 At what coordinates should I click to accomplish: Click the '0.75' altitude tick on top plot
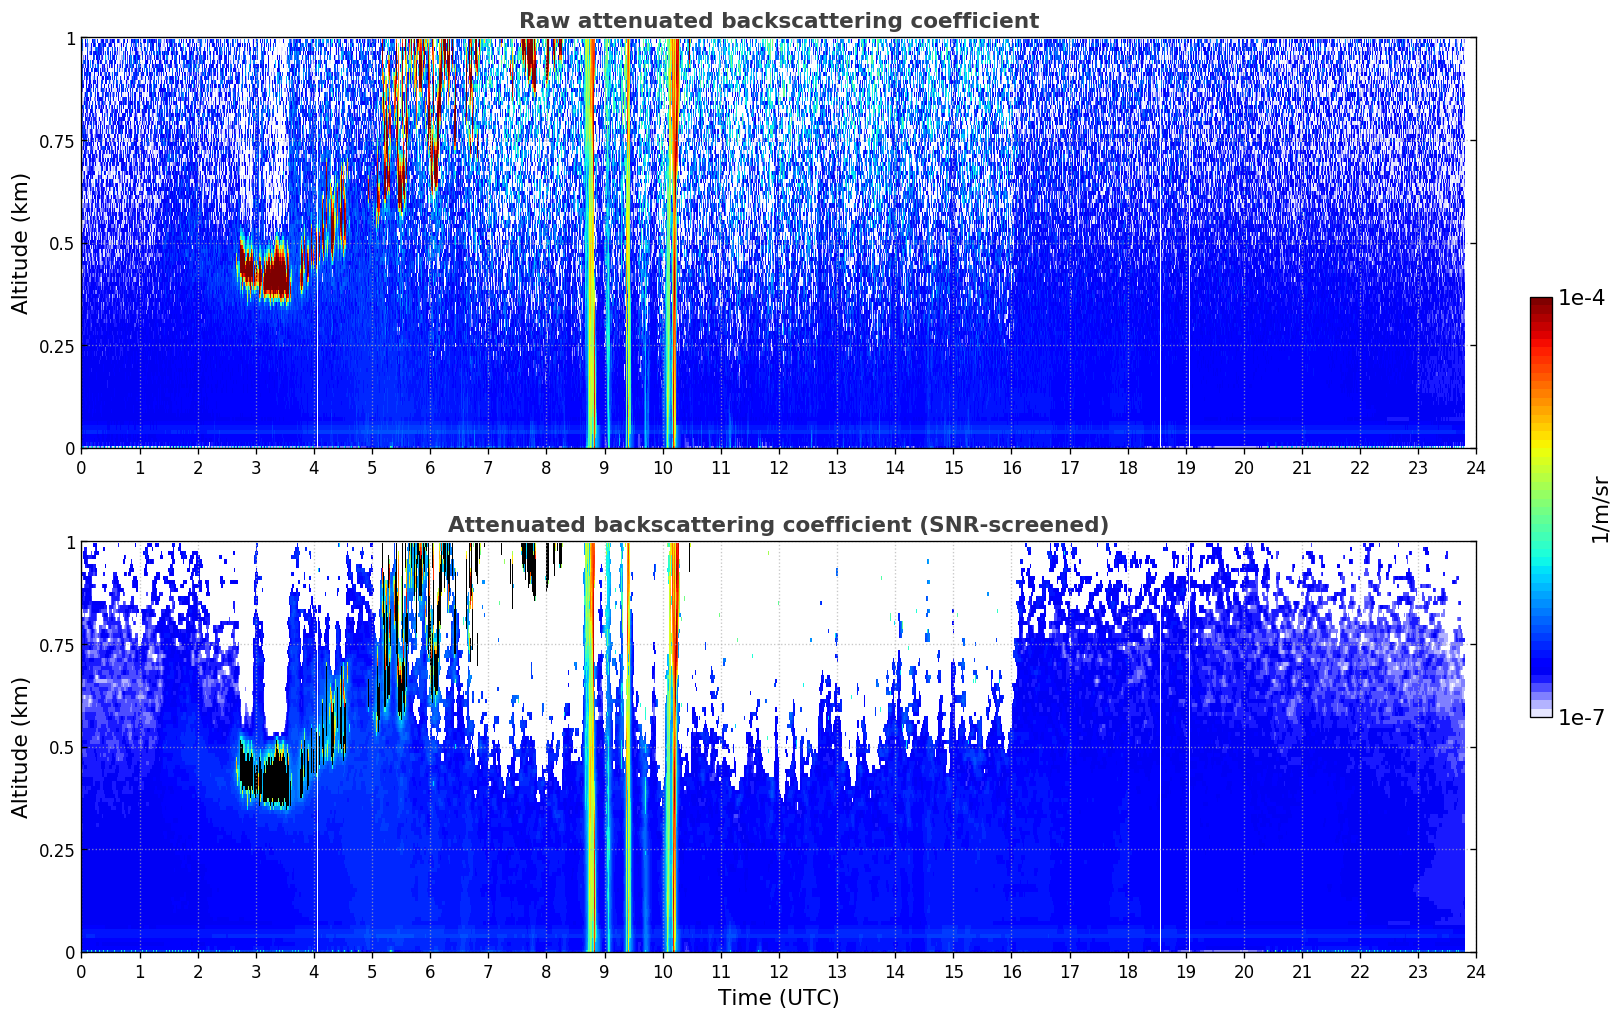[x=57, y=141]
